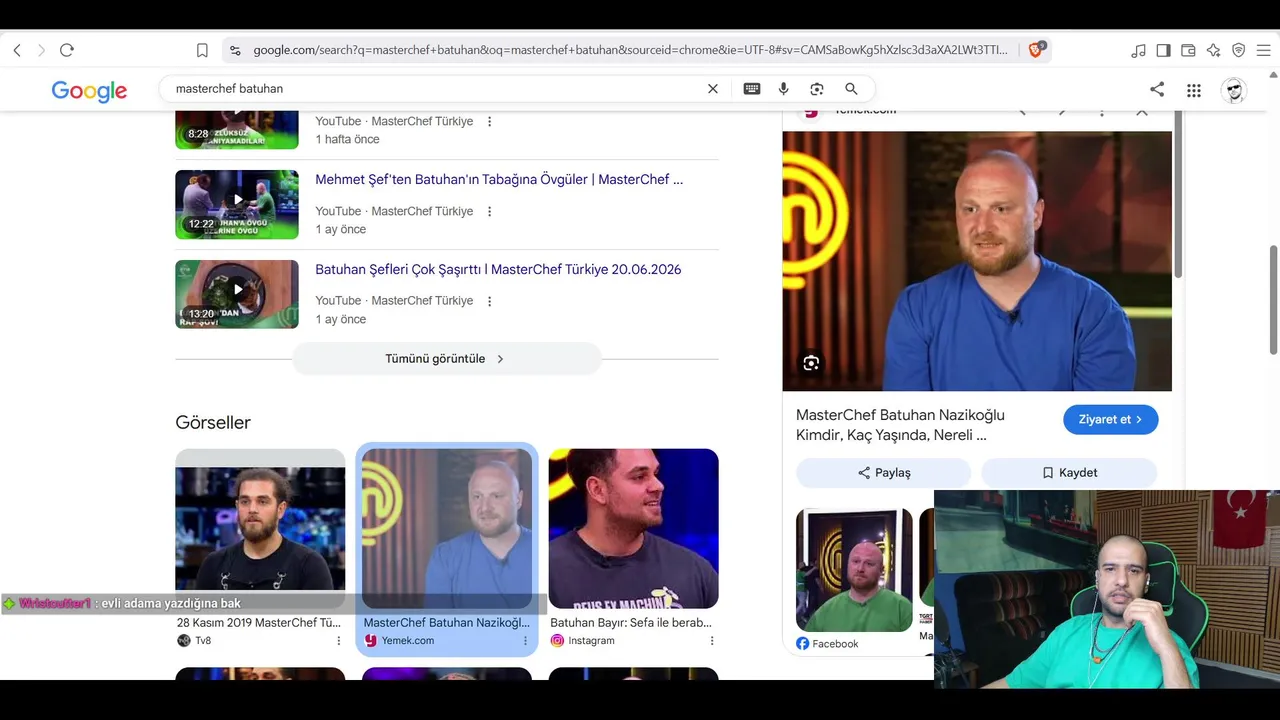1280x720 pixels.
Task: Open the Instagram image result thumbnail
Action: coord(634,528)
